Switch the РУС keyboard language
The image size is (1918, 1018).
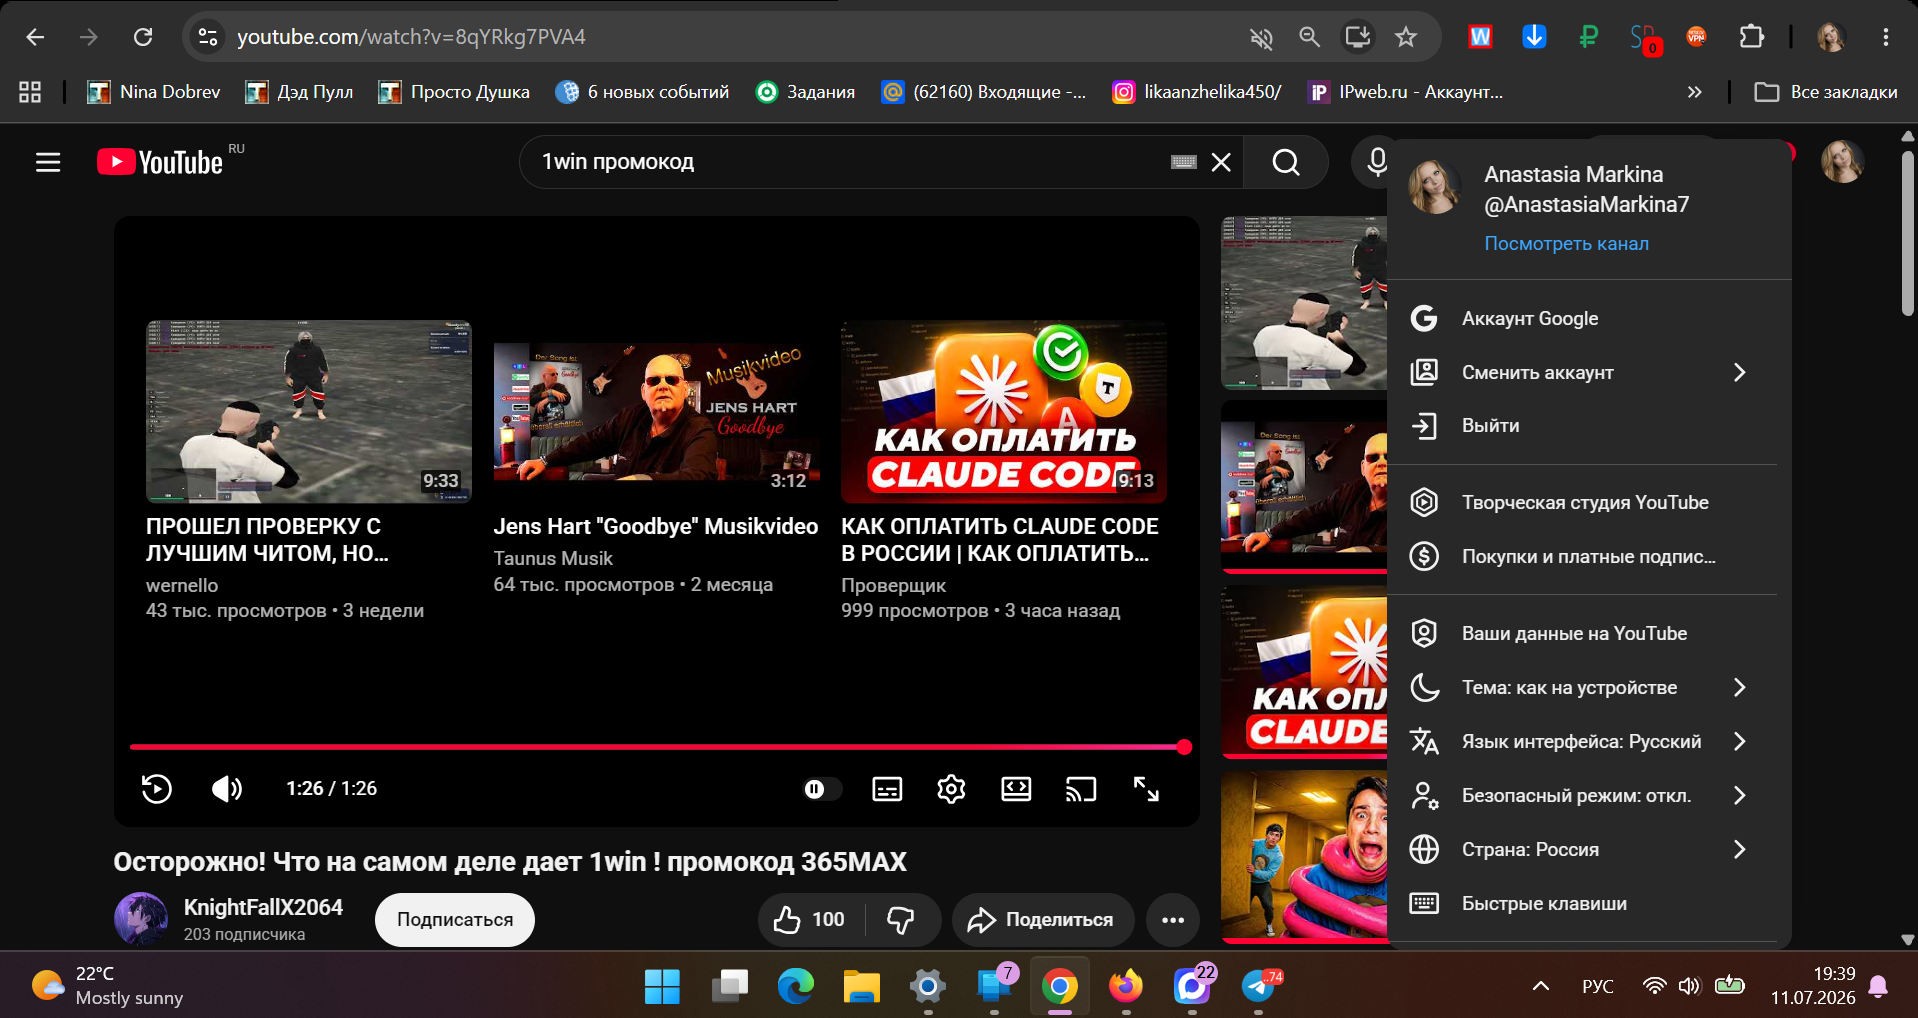[1598, 986]
